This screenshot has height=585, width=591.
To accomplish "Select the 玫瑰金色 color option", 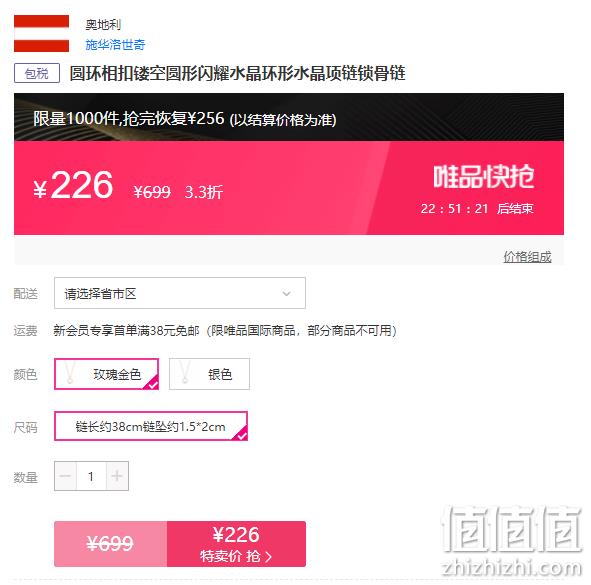I will click(x=107, y=374).
